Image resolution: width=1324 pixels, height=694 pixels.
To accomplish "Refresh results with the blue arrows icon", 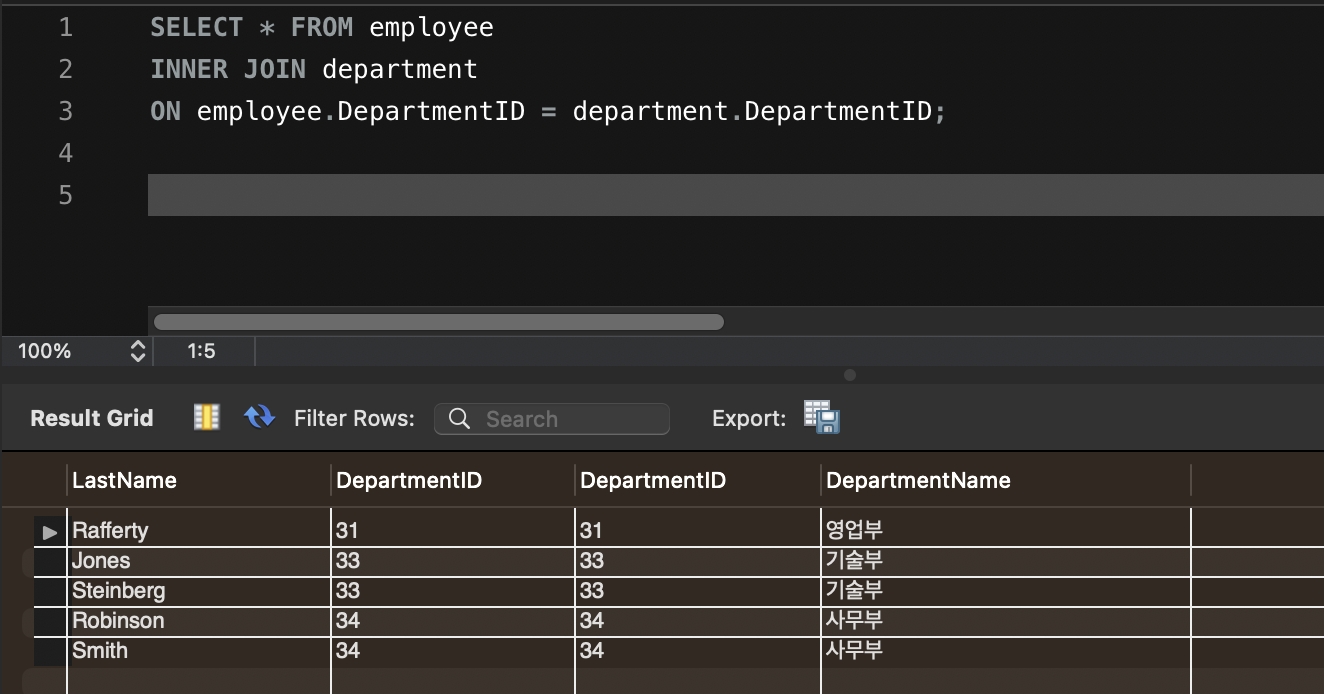I will click(259, 417).
